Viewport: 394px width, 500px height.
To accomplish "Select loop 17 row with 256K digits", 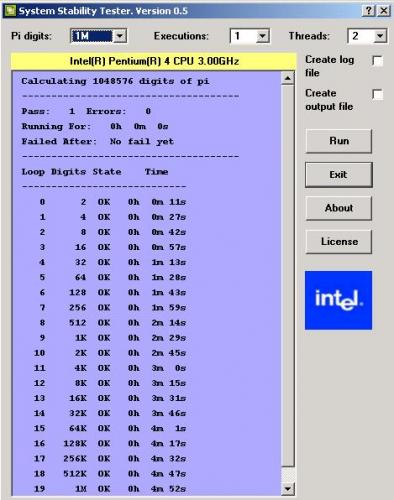I will click(x=110, y=459).
